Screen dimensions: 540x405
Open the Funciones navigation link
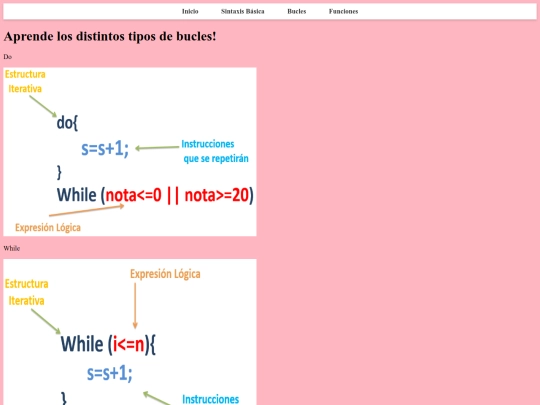point(343,11)
